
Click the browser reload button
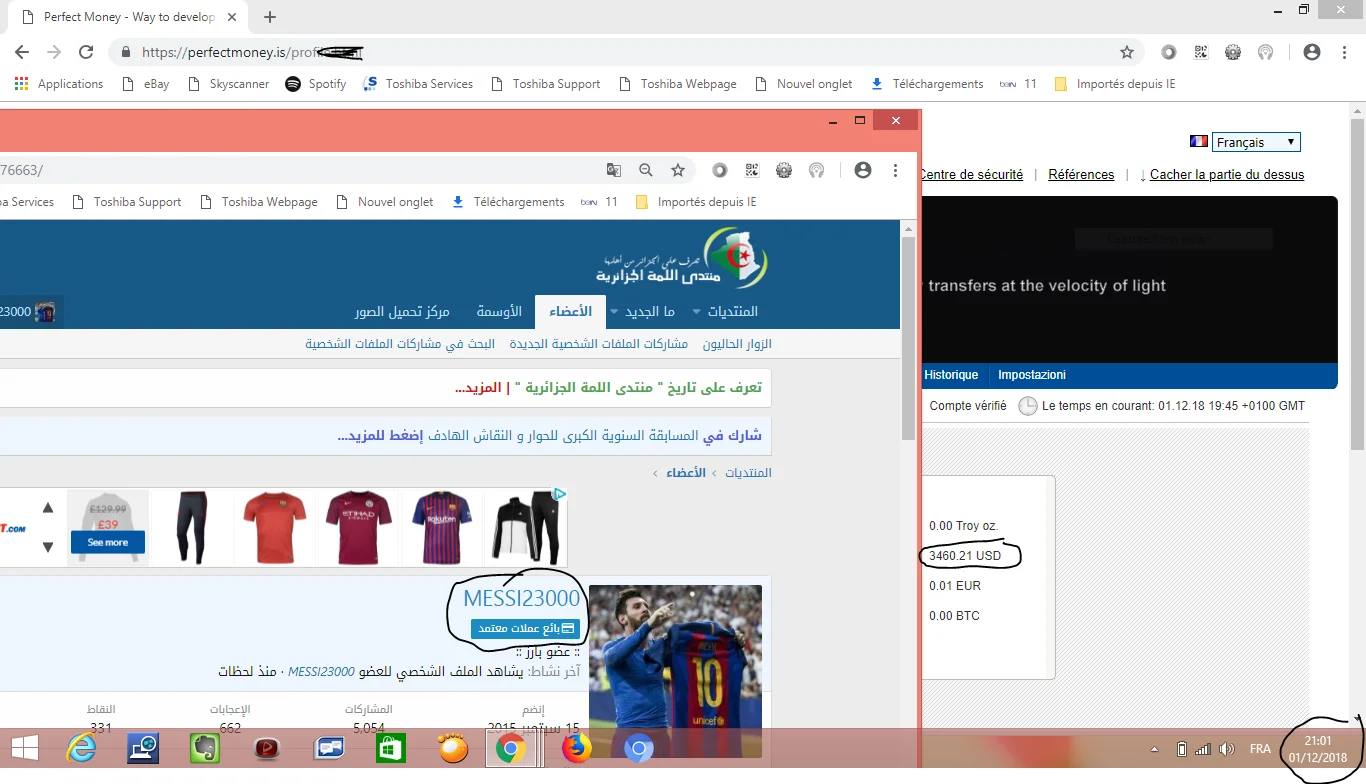86,52
